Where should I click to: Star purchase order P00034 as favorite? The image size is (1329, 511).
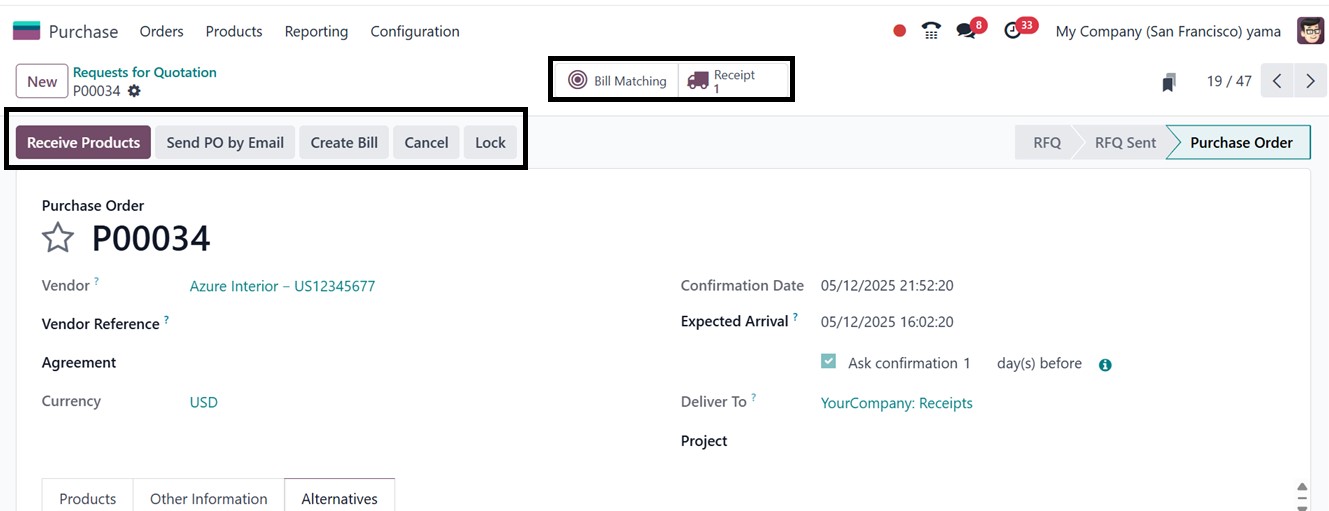pos(58,238)
